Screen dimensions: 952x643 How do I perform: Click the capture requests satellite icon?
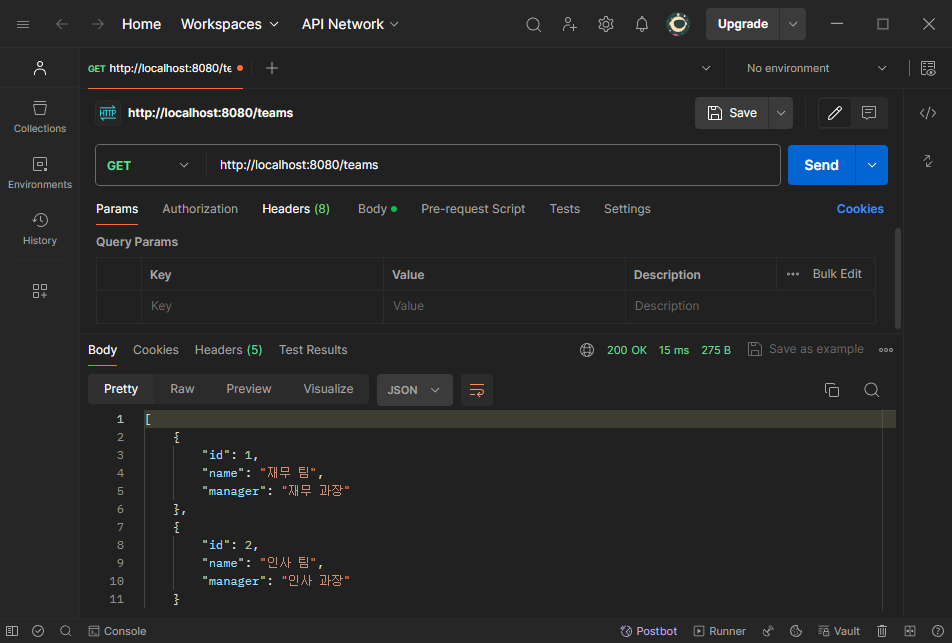point(768,631)
